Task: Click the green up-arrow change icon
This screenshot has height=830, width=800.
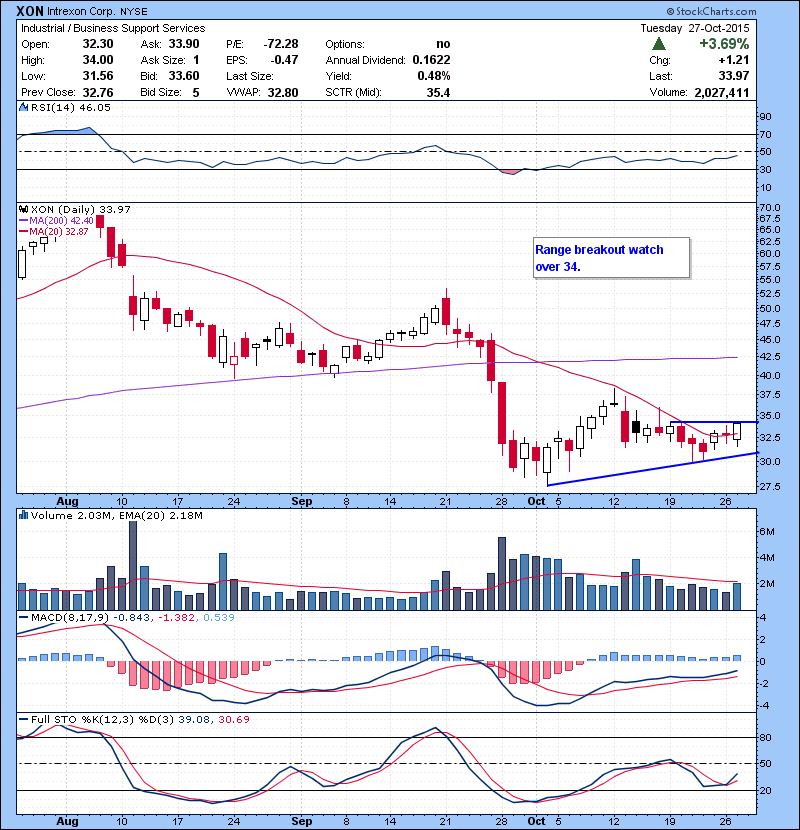Action: 659,43
